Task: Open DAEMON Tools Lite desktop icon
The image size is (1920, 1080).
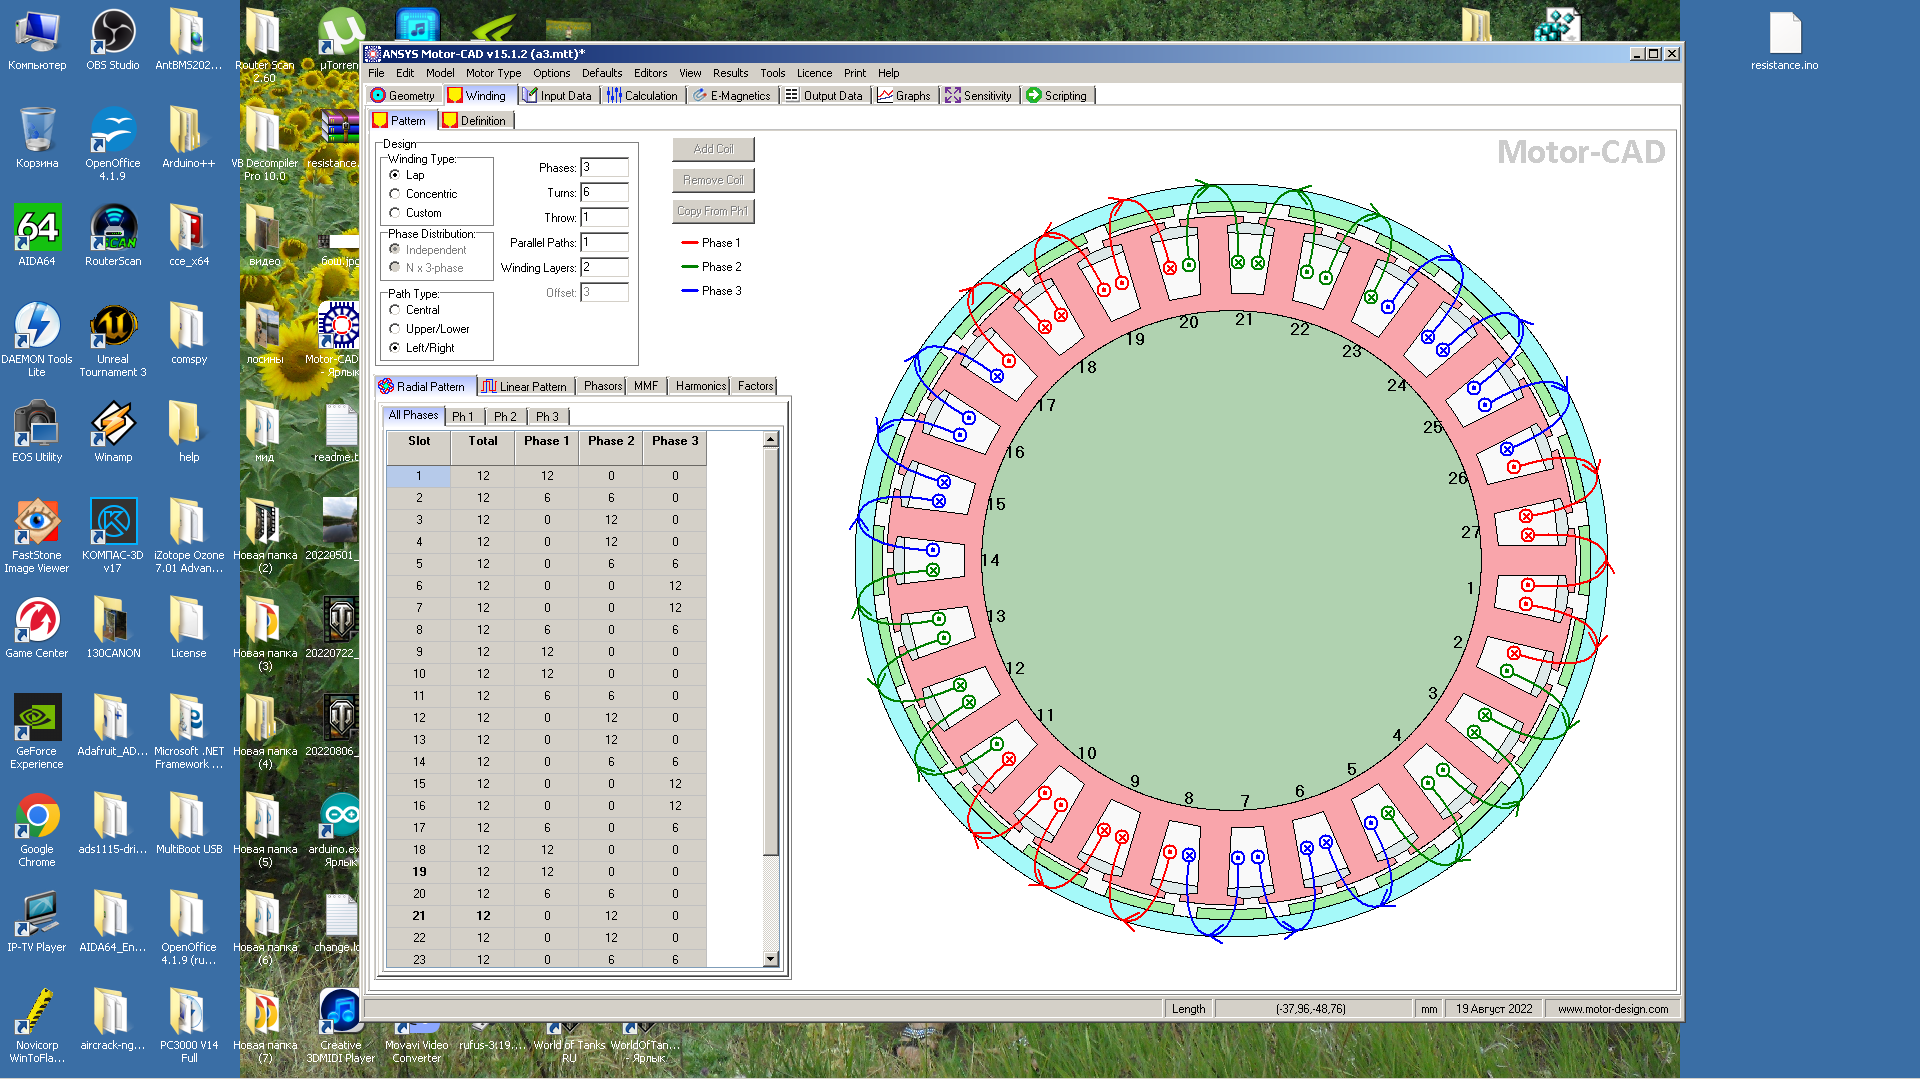Action: [37, 340]
